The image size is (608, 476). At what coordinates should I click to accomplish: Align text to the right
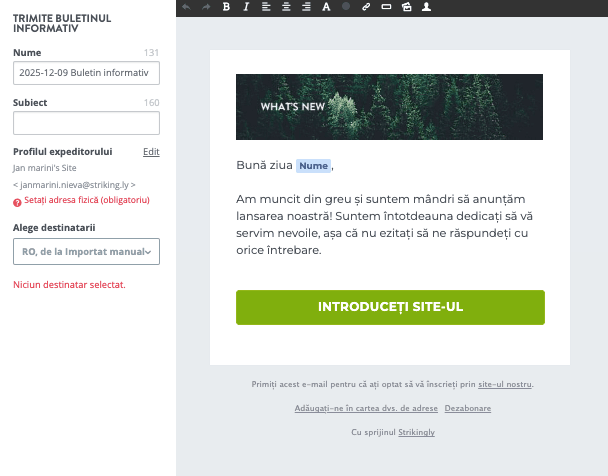[x=306, y=7]
